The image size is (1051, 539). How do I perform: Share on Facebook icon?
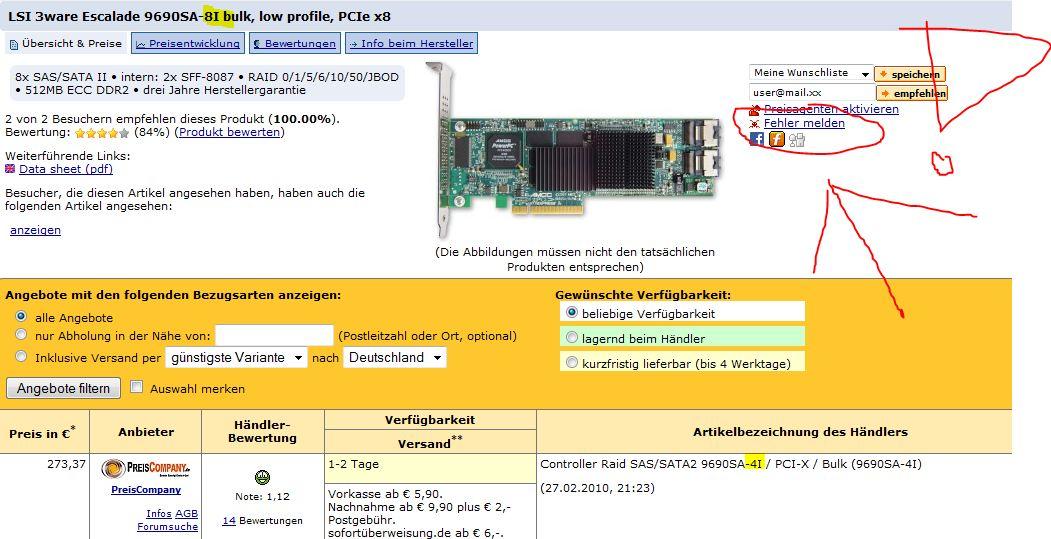[757, 139]
